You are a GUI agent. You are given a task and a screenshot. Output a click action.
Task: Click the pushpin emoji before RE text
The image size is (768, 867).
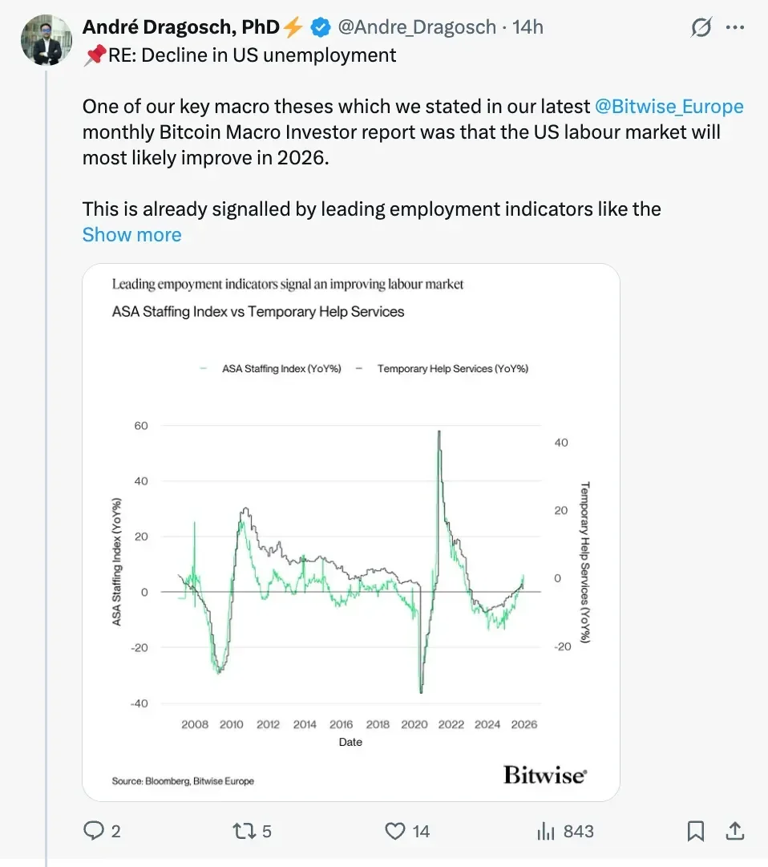click(x=93, y=56)
